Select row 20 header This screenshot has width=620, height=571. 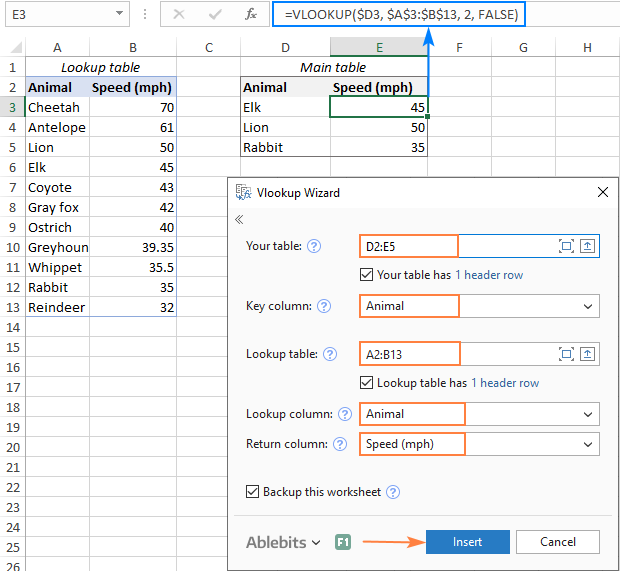click(13, 448)
